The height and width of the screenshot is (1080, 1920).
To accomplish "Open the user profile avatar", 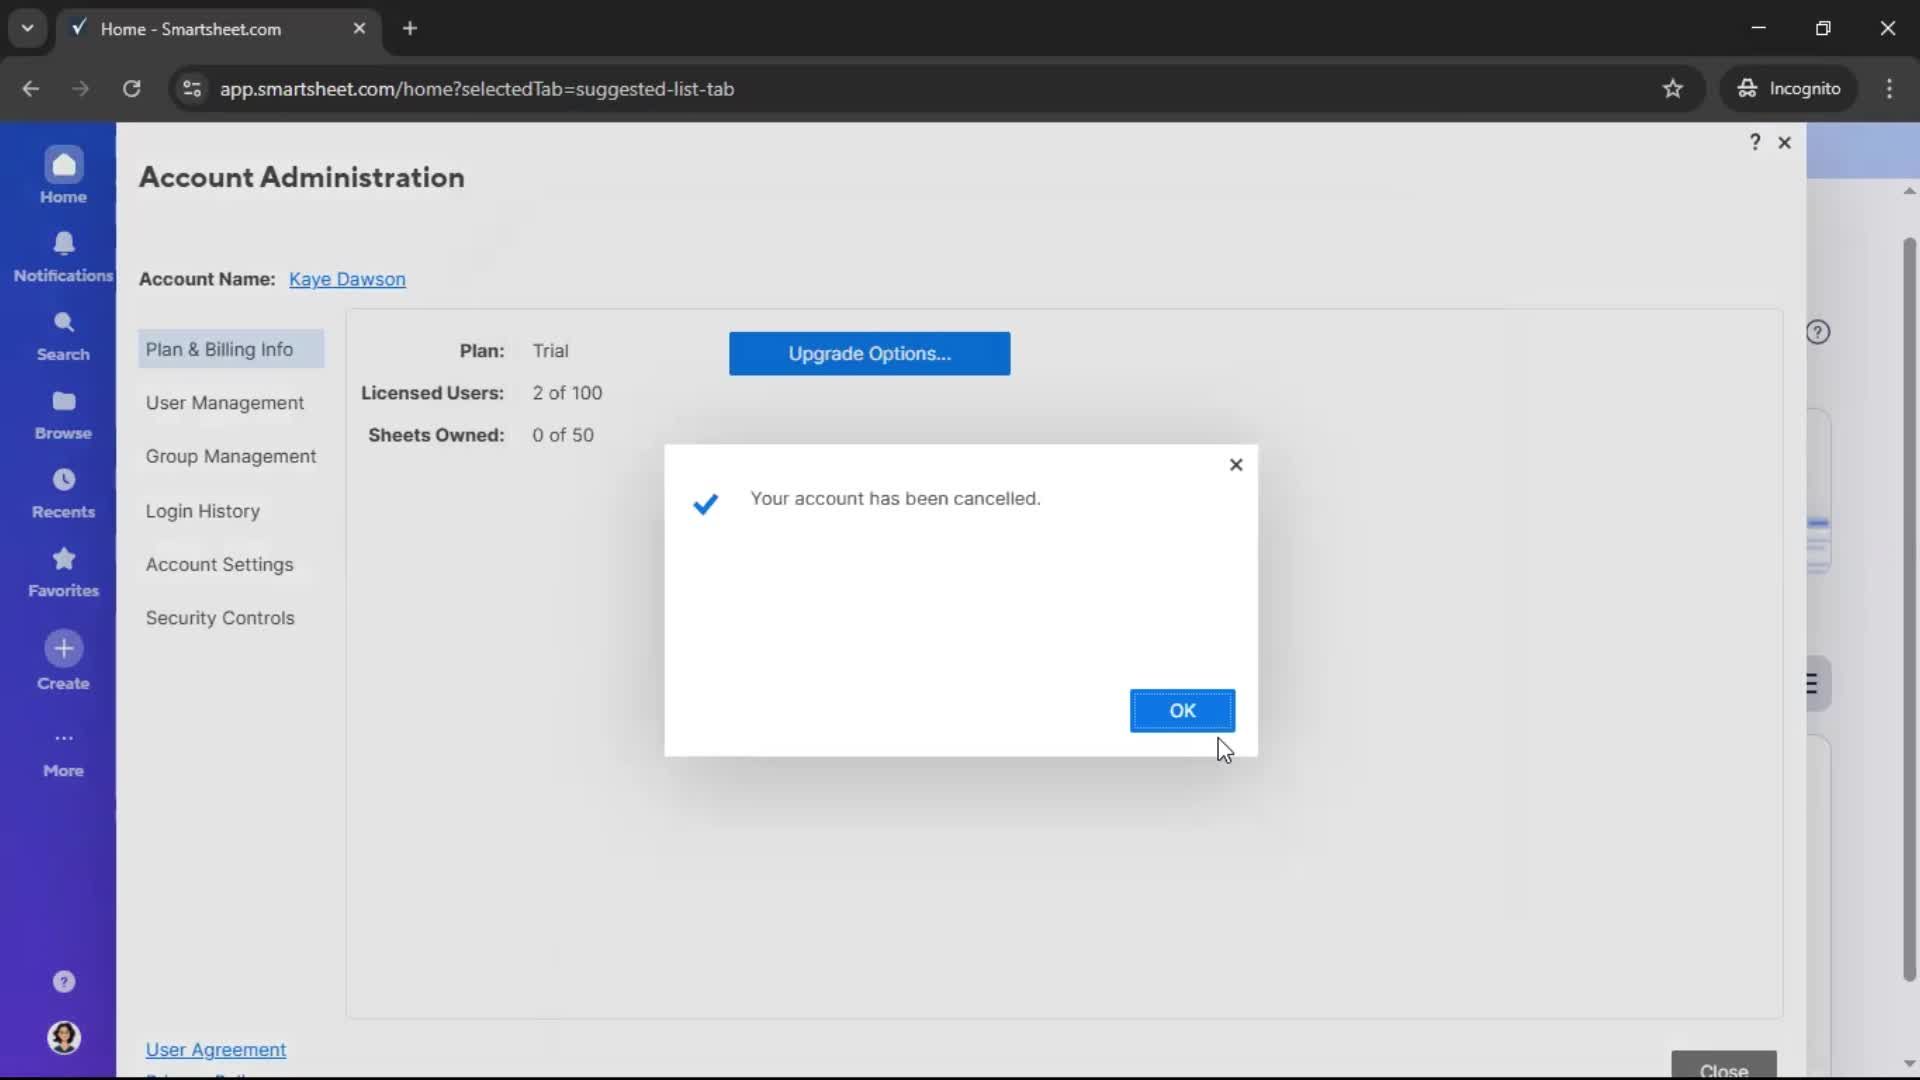I will 63,1038.
